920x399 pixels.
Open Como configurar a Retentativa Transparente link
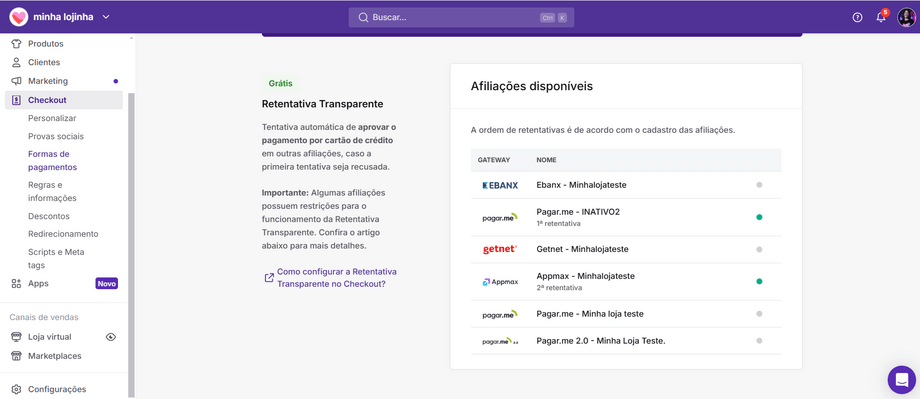[x=337, y=278]
